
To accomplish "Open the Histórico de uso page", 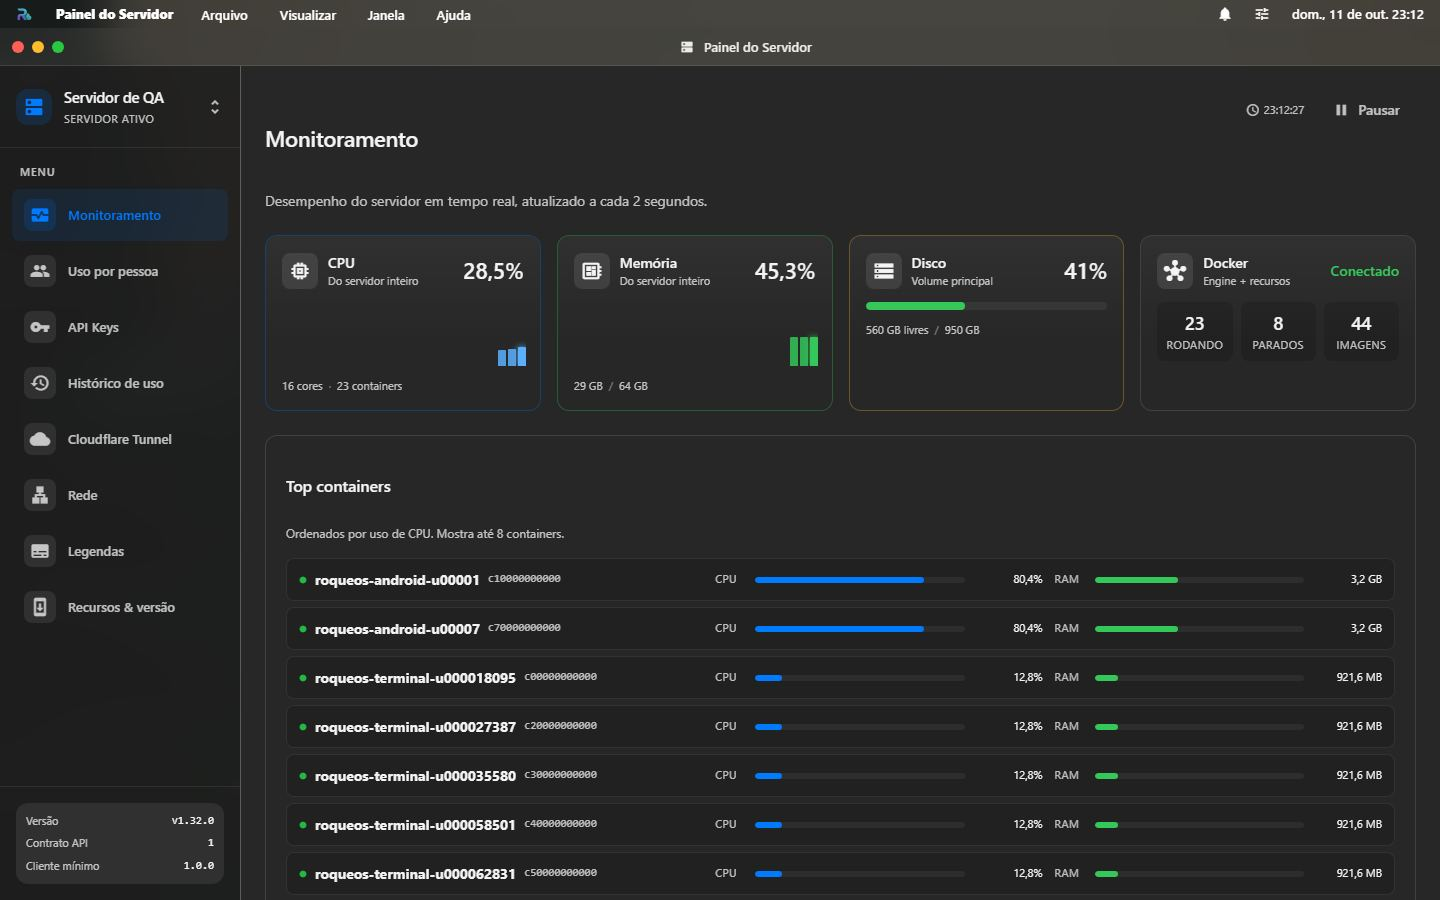I will (x=120, y=383).
